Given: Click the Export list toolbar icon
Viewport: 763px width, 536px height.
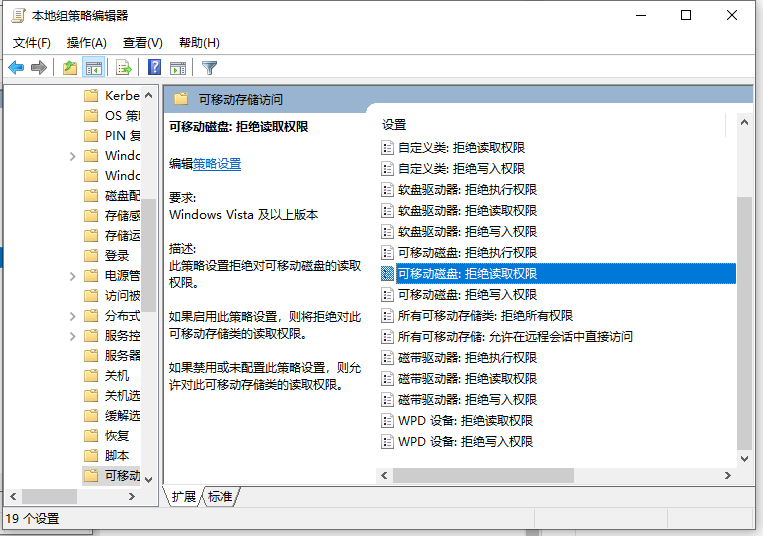Looking at the screenshot, I should coord(124,68).
